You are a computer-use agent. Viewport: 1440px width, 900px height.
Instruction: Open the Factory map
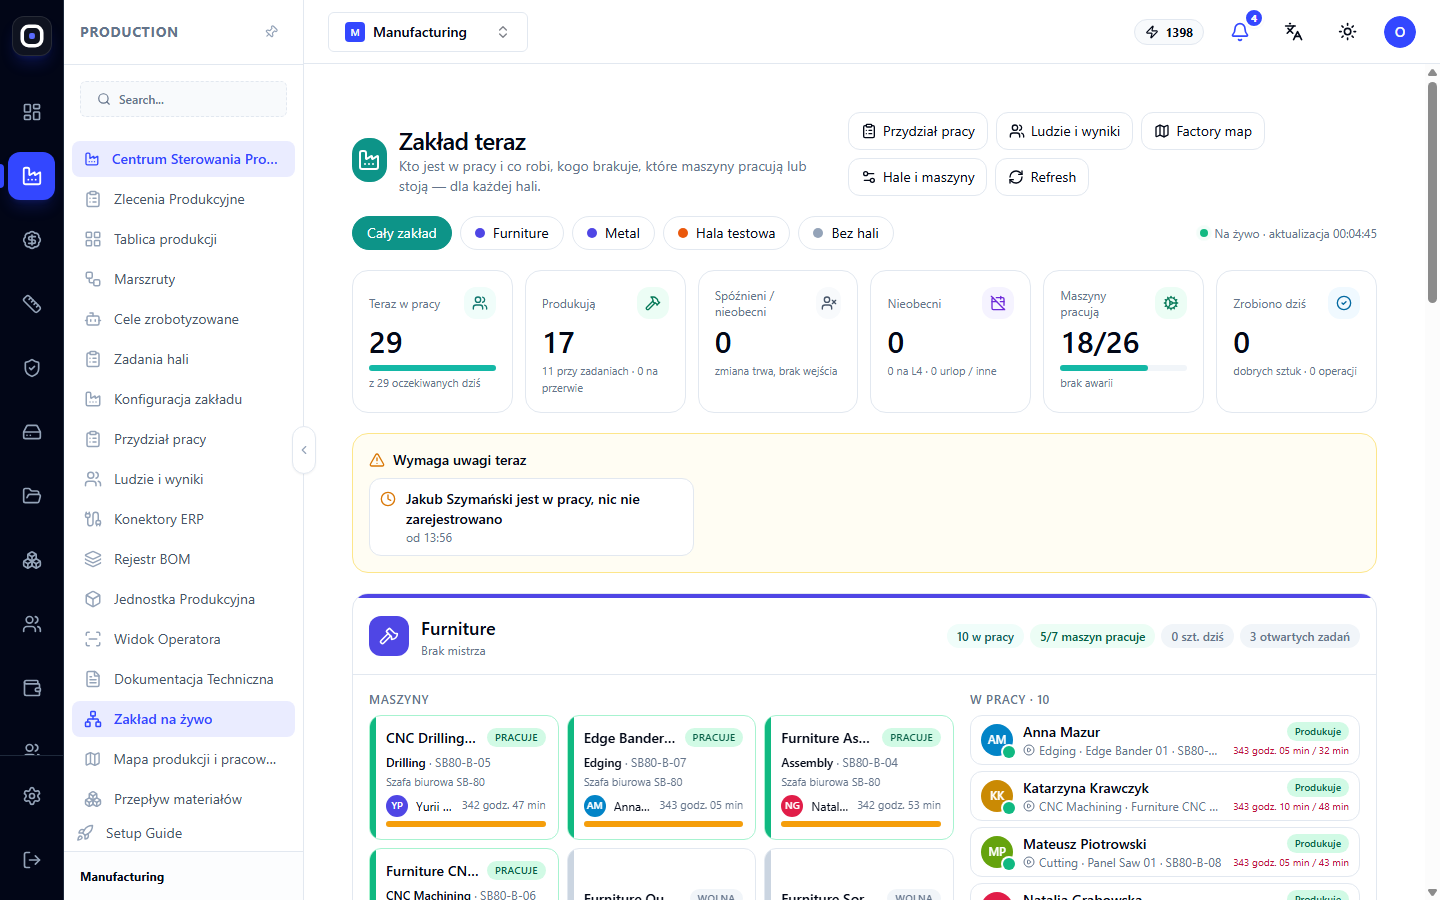coord(1203,131)
